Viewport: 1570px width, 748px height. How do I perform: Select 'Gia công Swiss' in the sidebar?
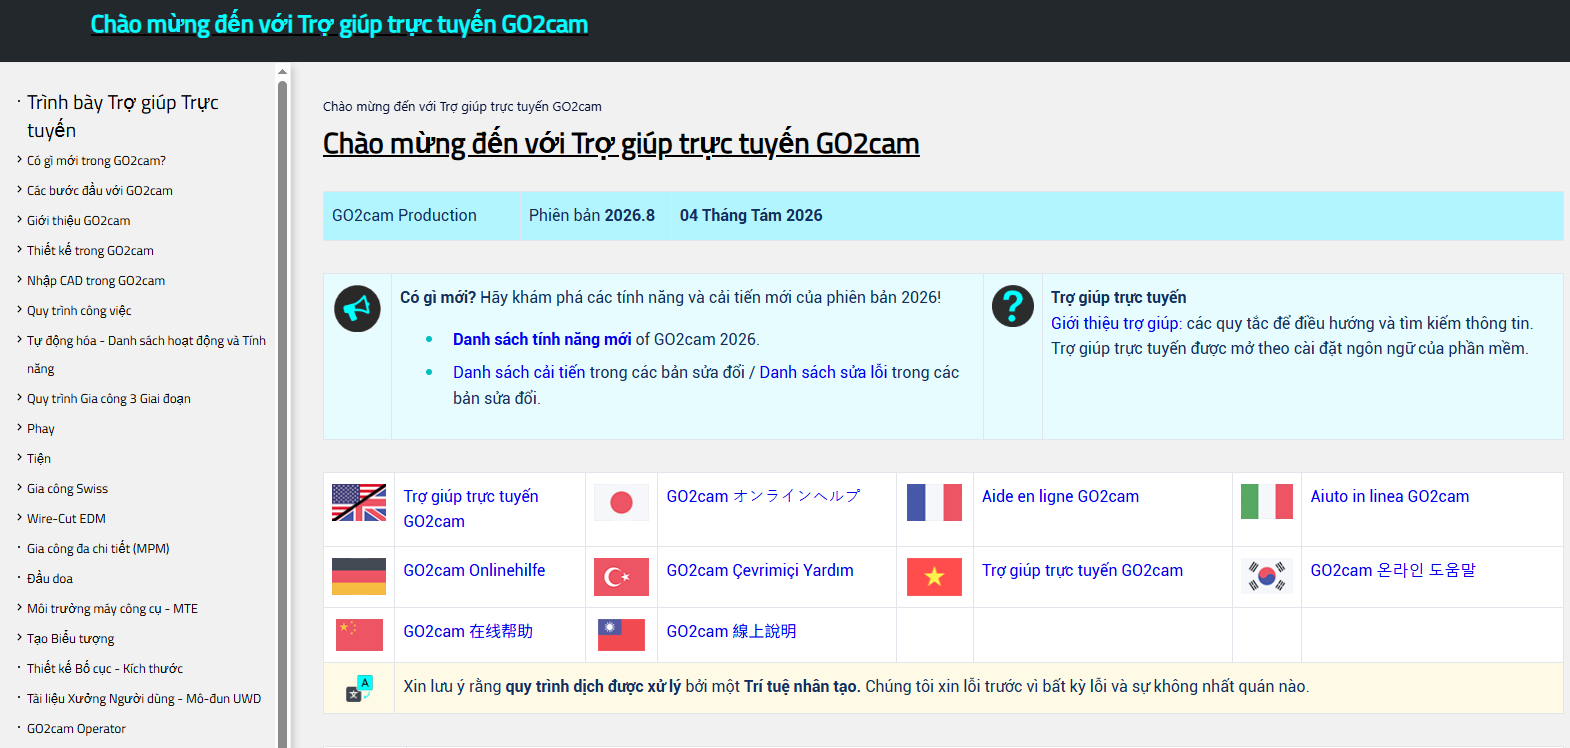67,488
